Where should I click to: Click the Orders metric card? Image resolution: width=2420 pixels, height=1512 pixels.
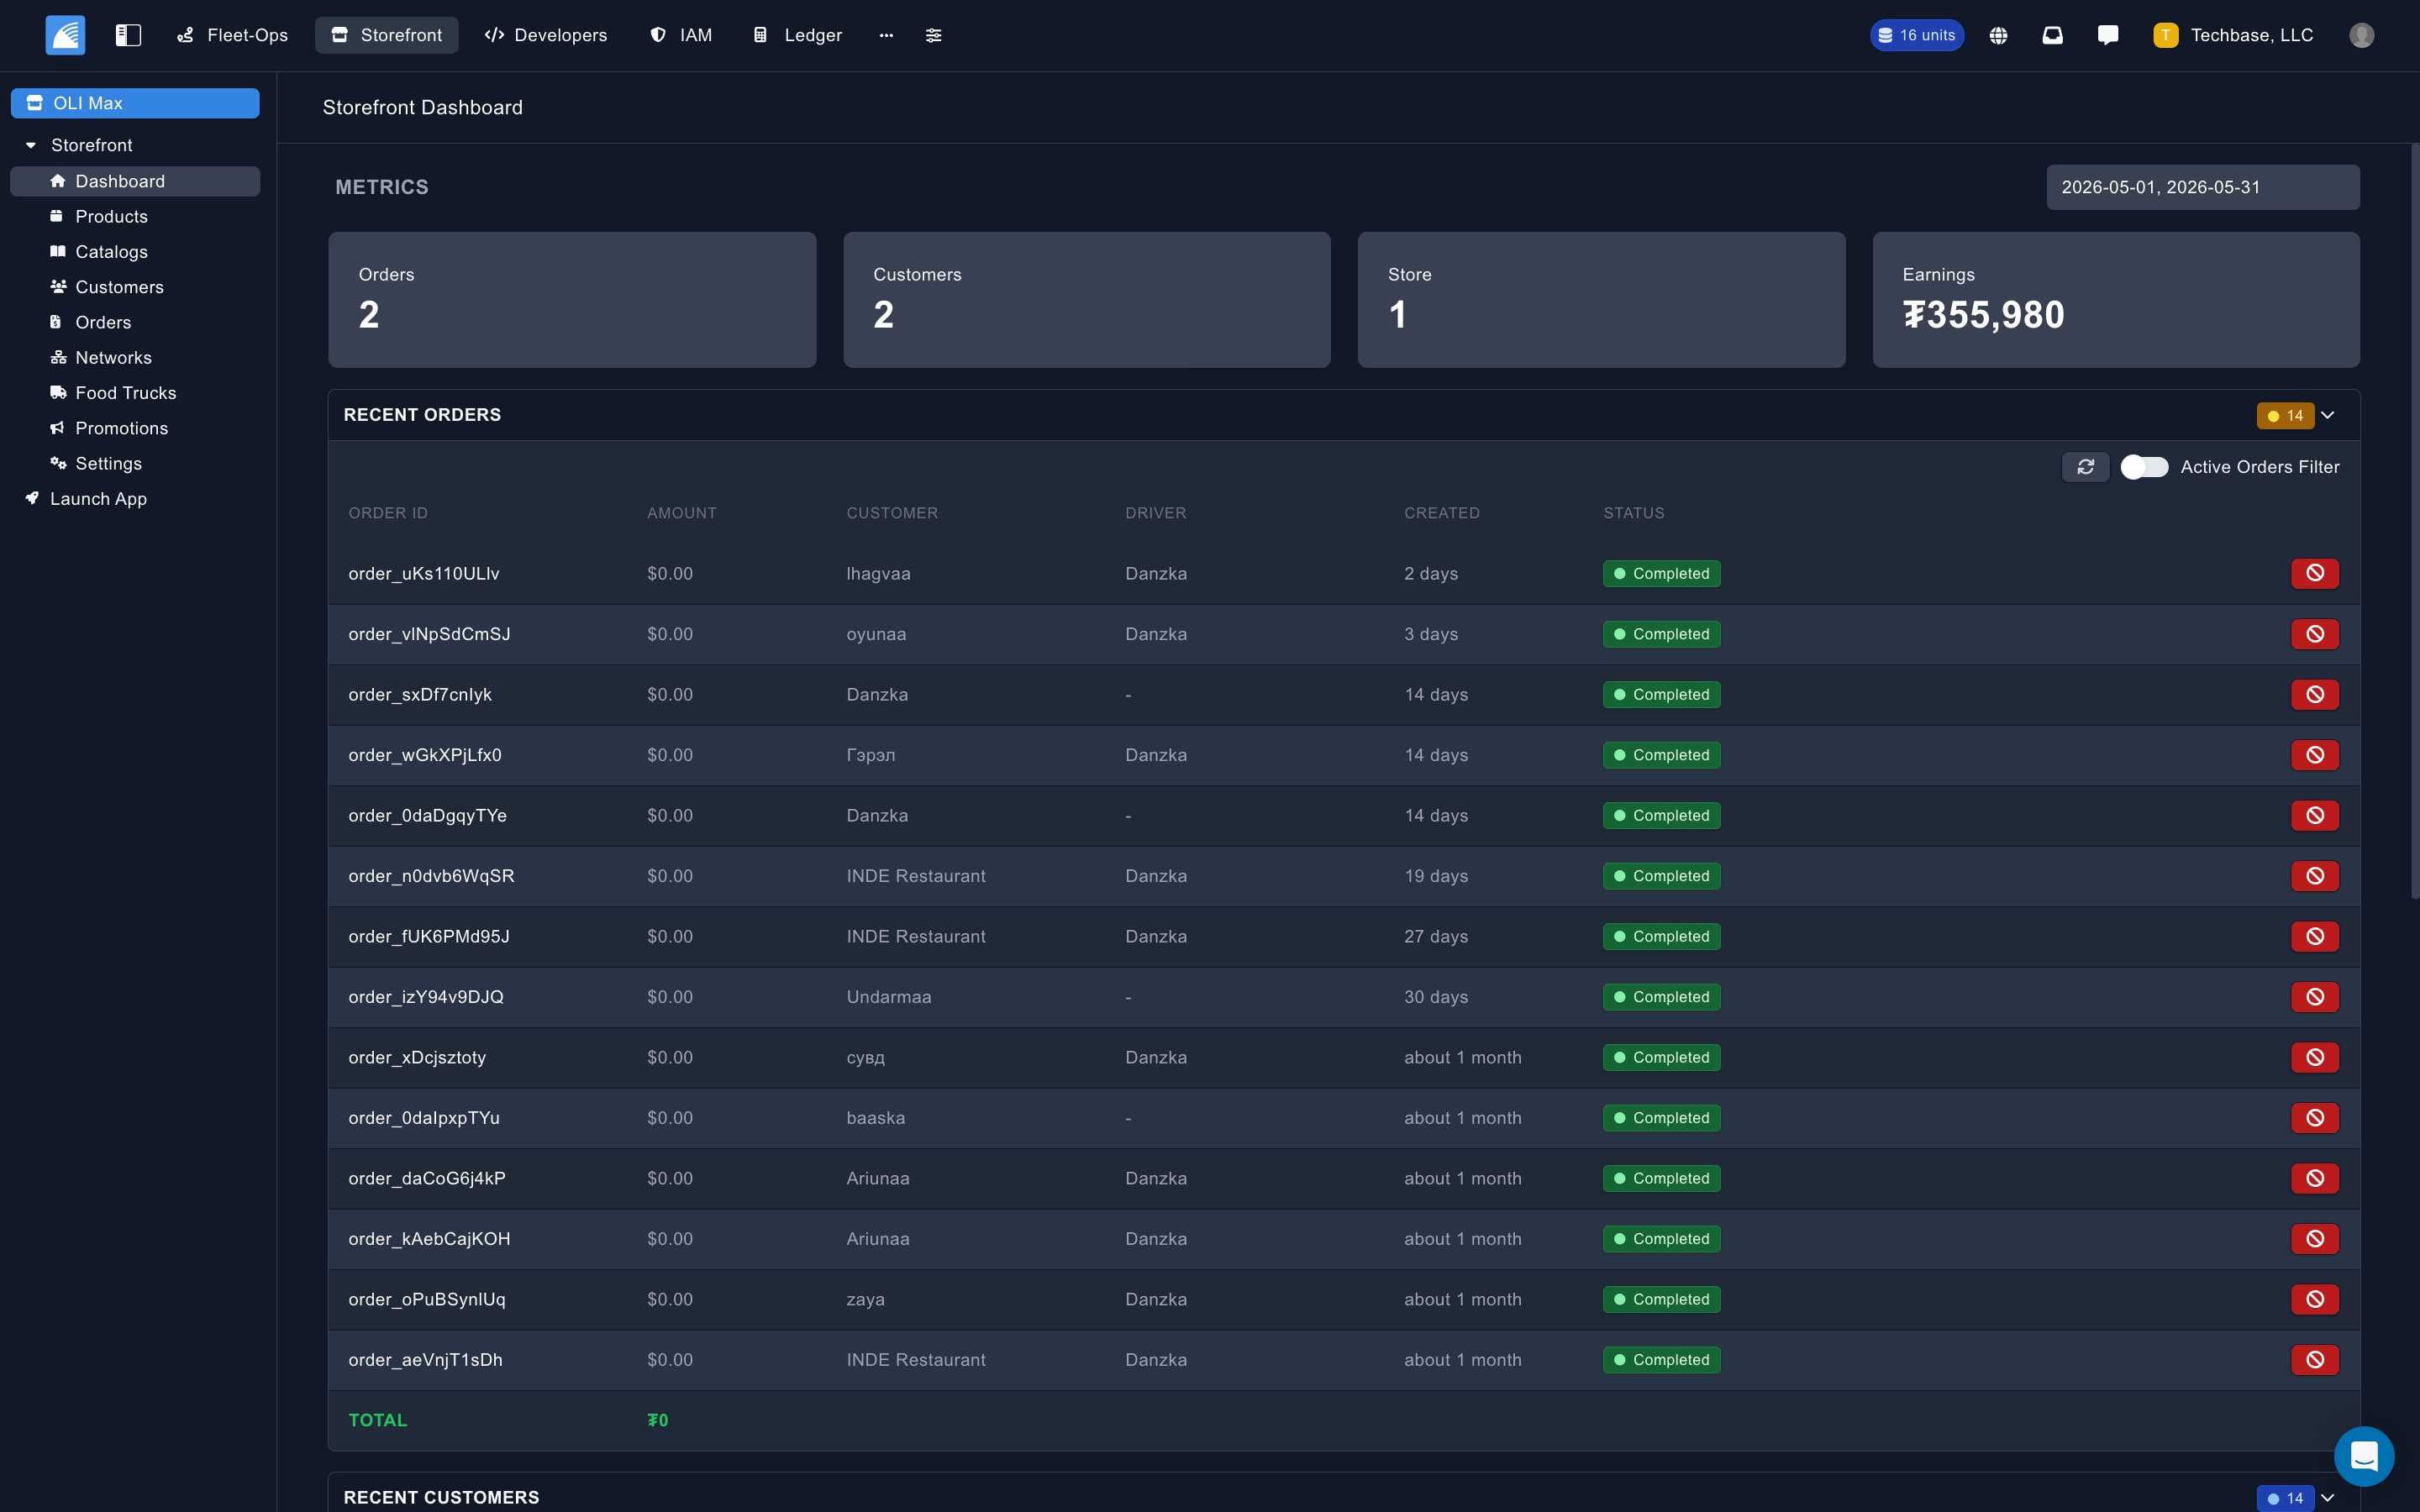point(572,300)
